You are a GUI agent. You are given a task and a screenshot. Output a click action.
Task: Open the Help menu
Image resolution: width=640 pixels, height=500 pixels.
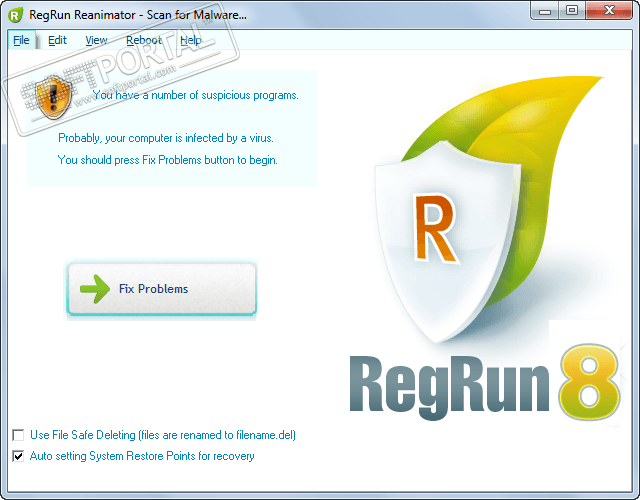tap(191, 40)
